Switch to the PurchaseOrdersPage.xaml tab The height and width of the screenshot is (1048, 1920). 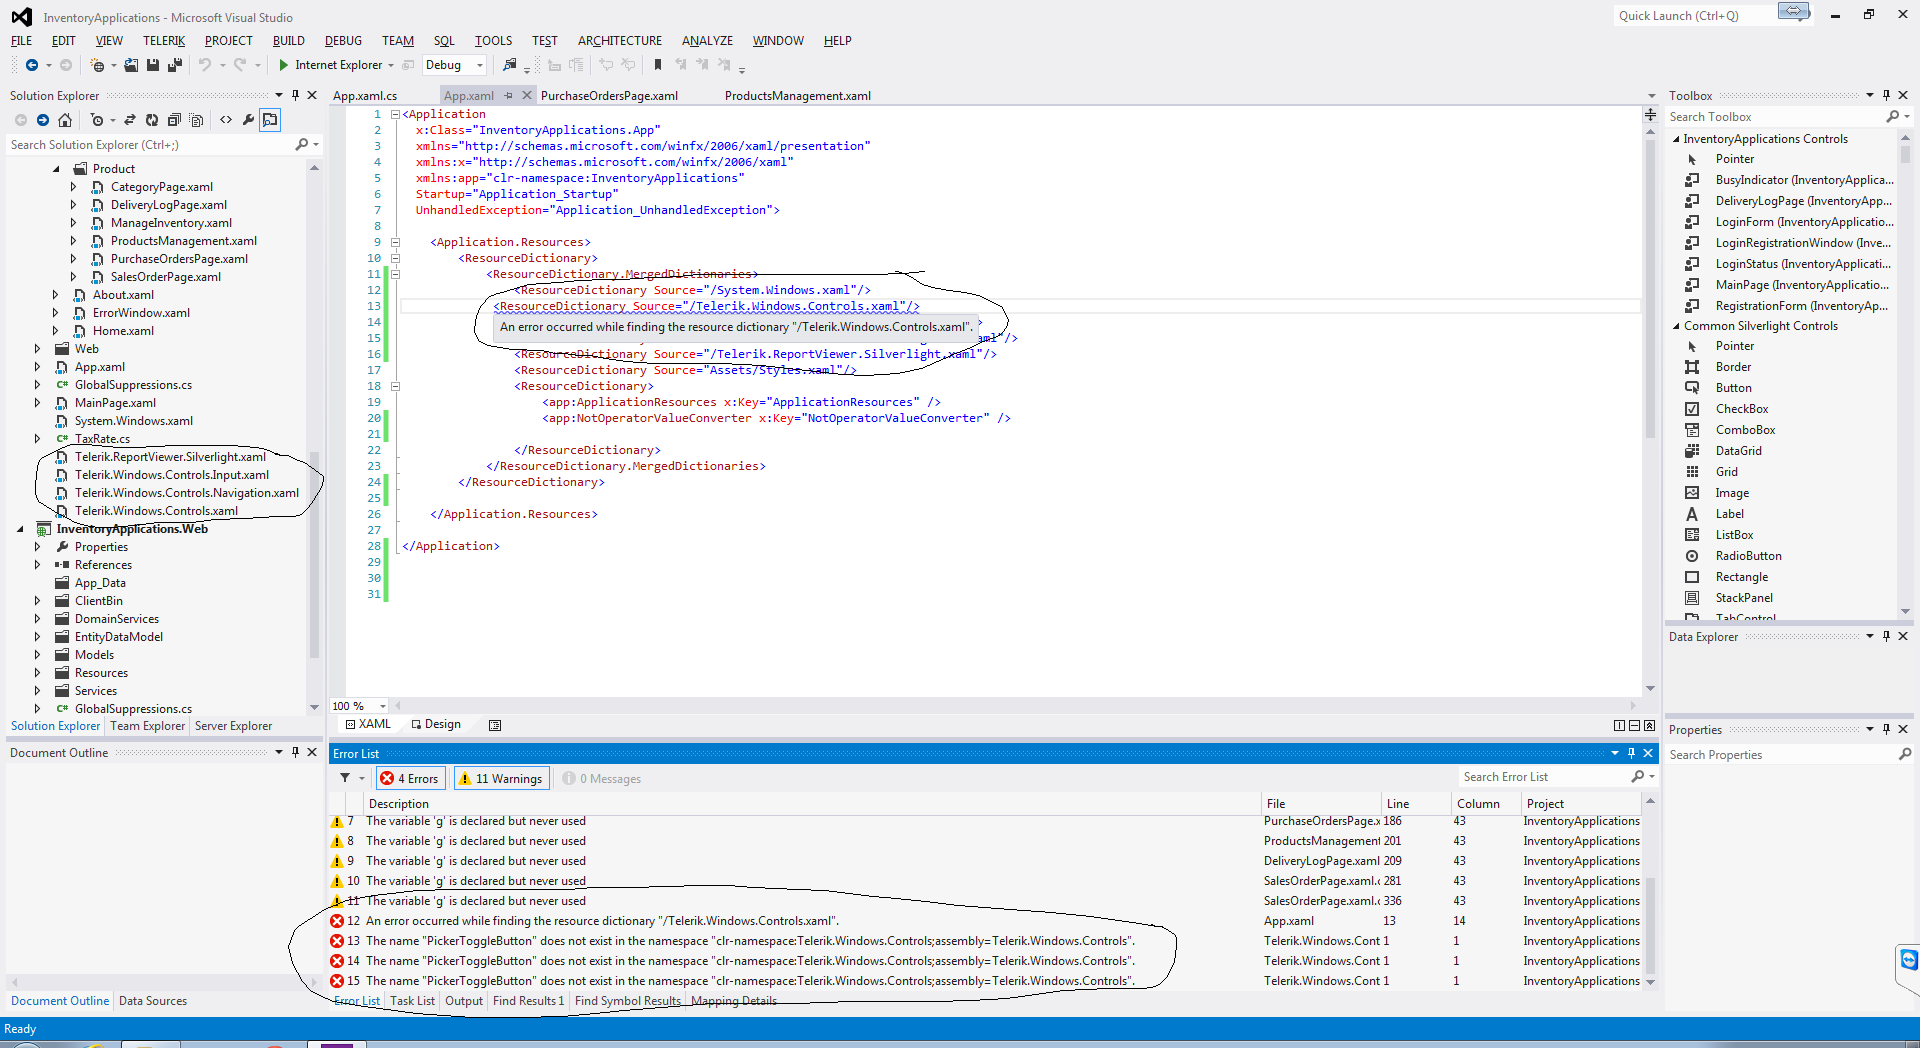[x=609, y=96]
